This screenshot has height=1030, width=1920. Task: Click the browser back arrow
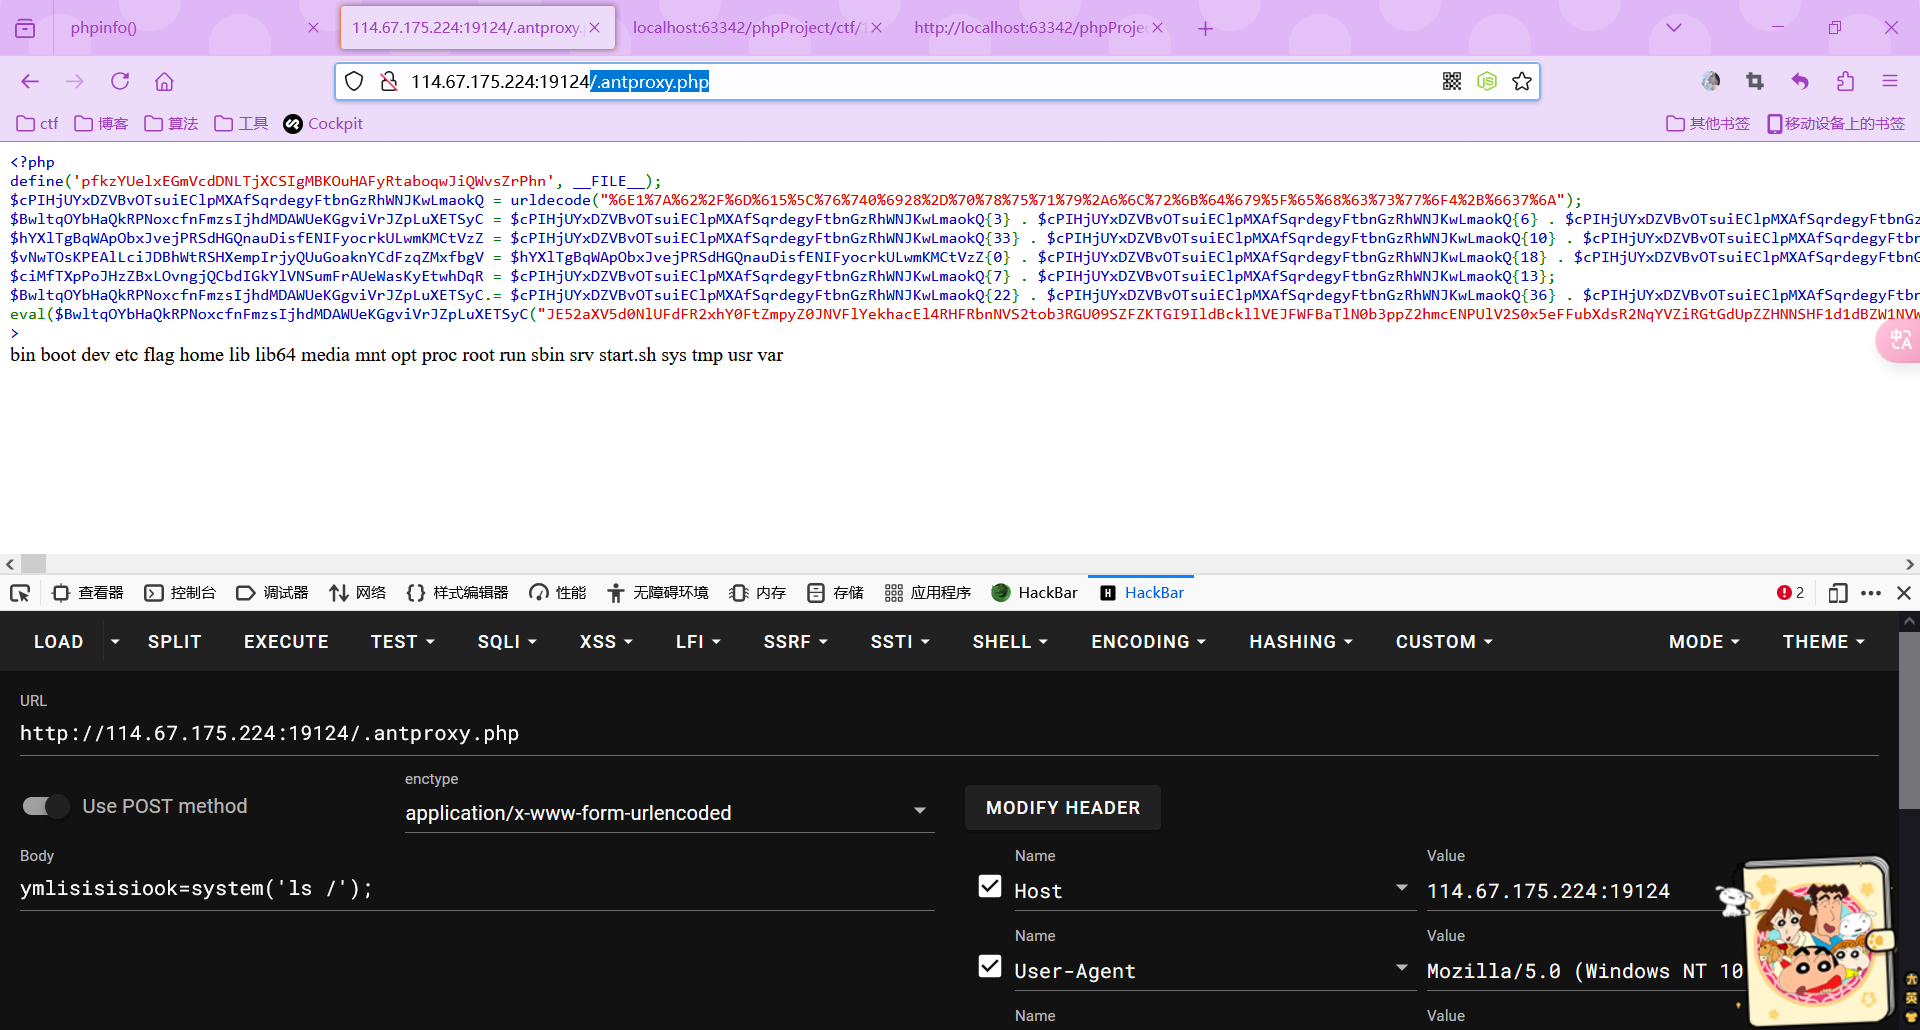point(30,81)
